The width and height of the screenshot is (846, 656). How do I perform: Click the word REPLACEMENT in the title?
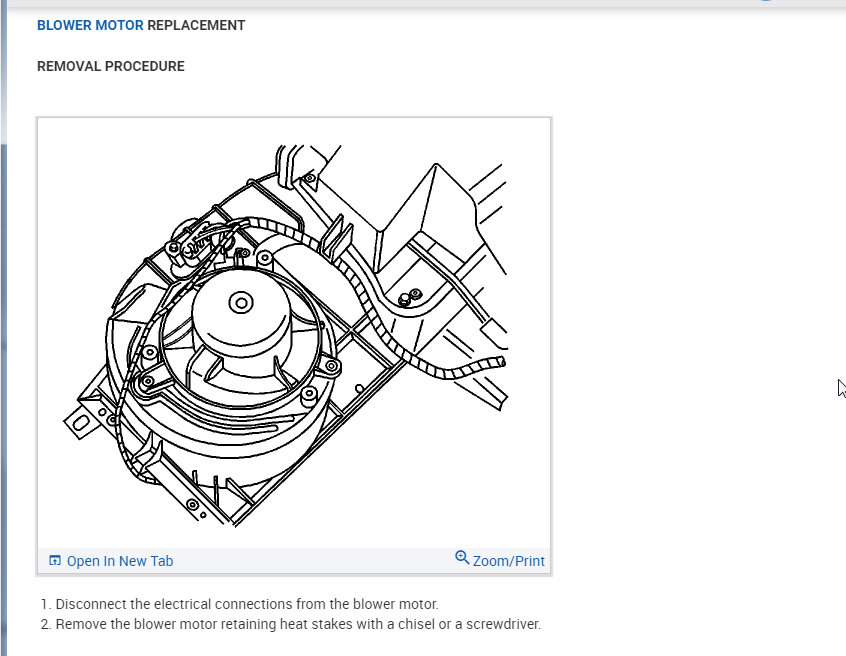coord(196,25)
